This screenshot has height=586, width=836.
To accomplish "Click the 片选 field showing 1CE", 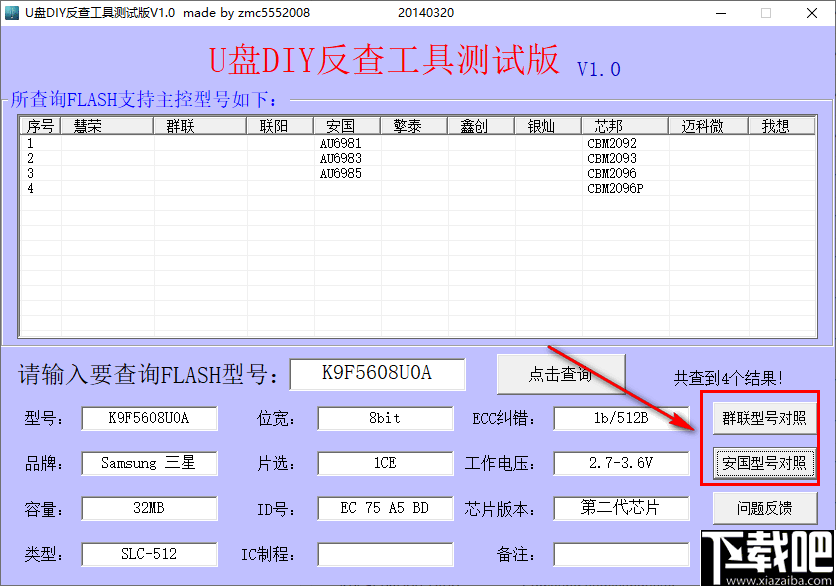I will pyautogui.click(x=384, y=463).
